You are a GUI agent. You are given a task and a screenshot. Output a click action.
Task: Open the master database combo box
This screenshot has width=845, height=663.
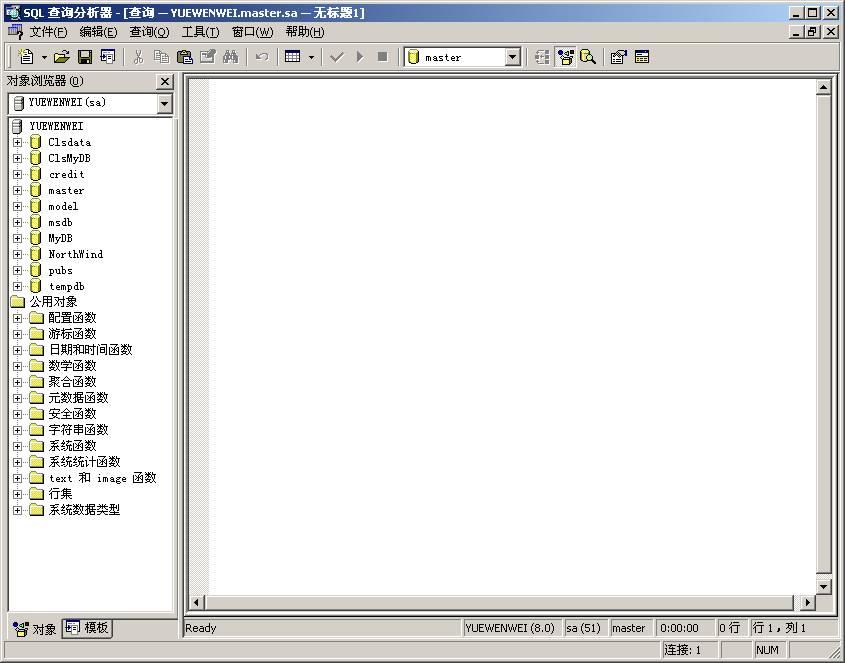462,57
